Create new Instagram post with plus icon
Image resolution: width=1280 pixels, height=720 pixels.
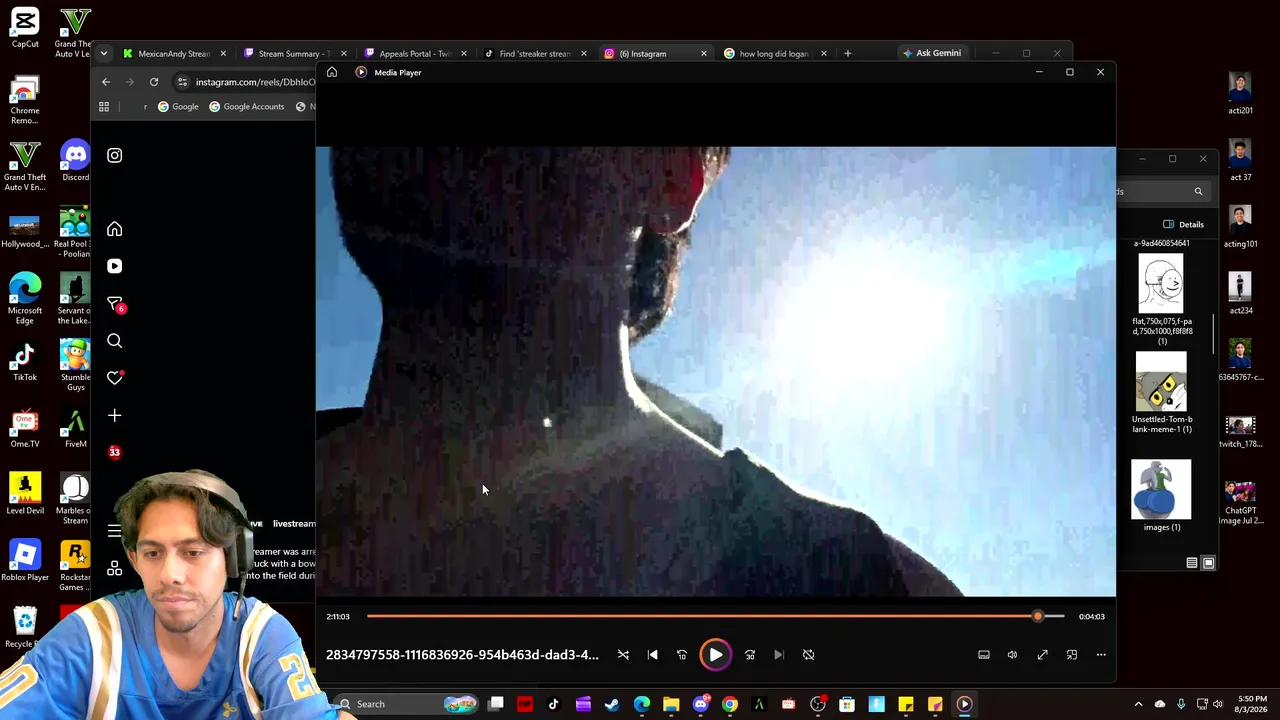[115, 415]
